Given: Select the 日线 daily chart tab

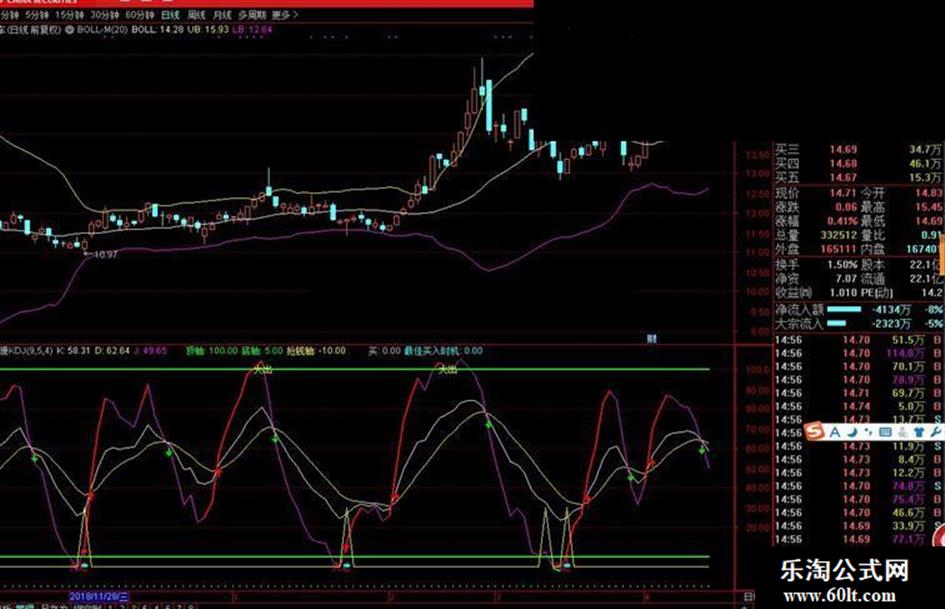Looking at the screenshot, I should point(171,15).
